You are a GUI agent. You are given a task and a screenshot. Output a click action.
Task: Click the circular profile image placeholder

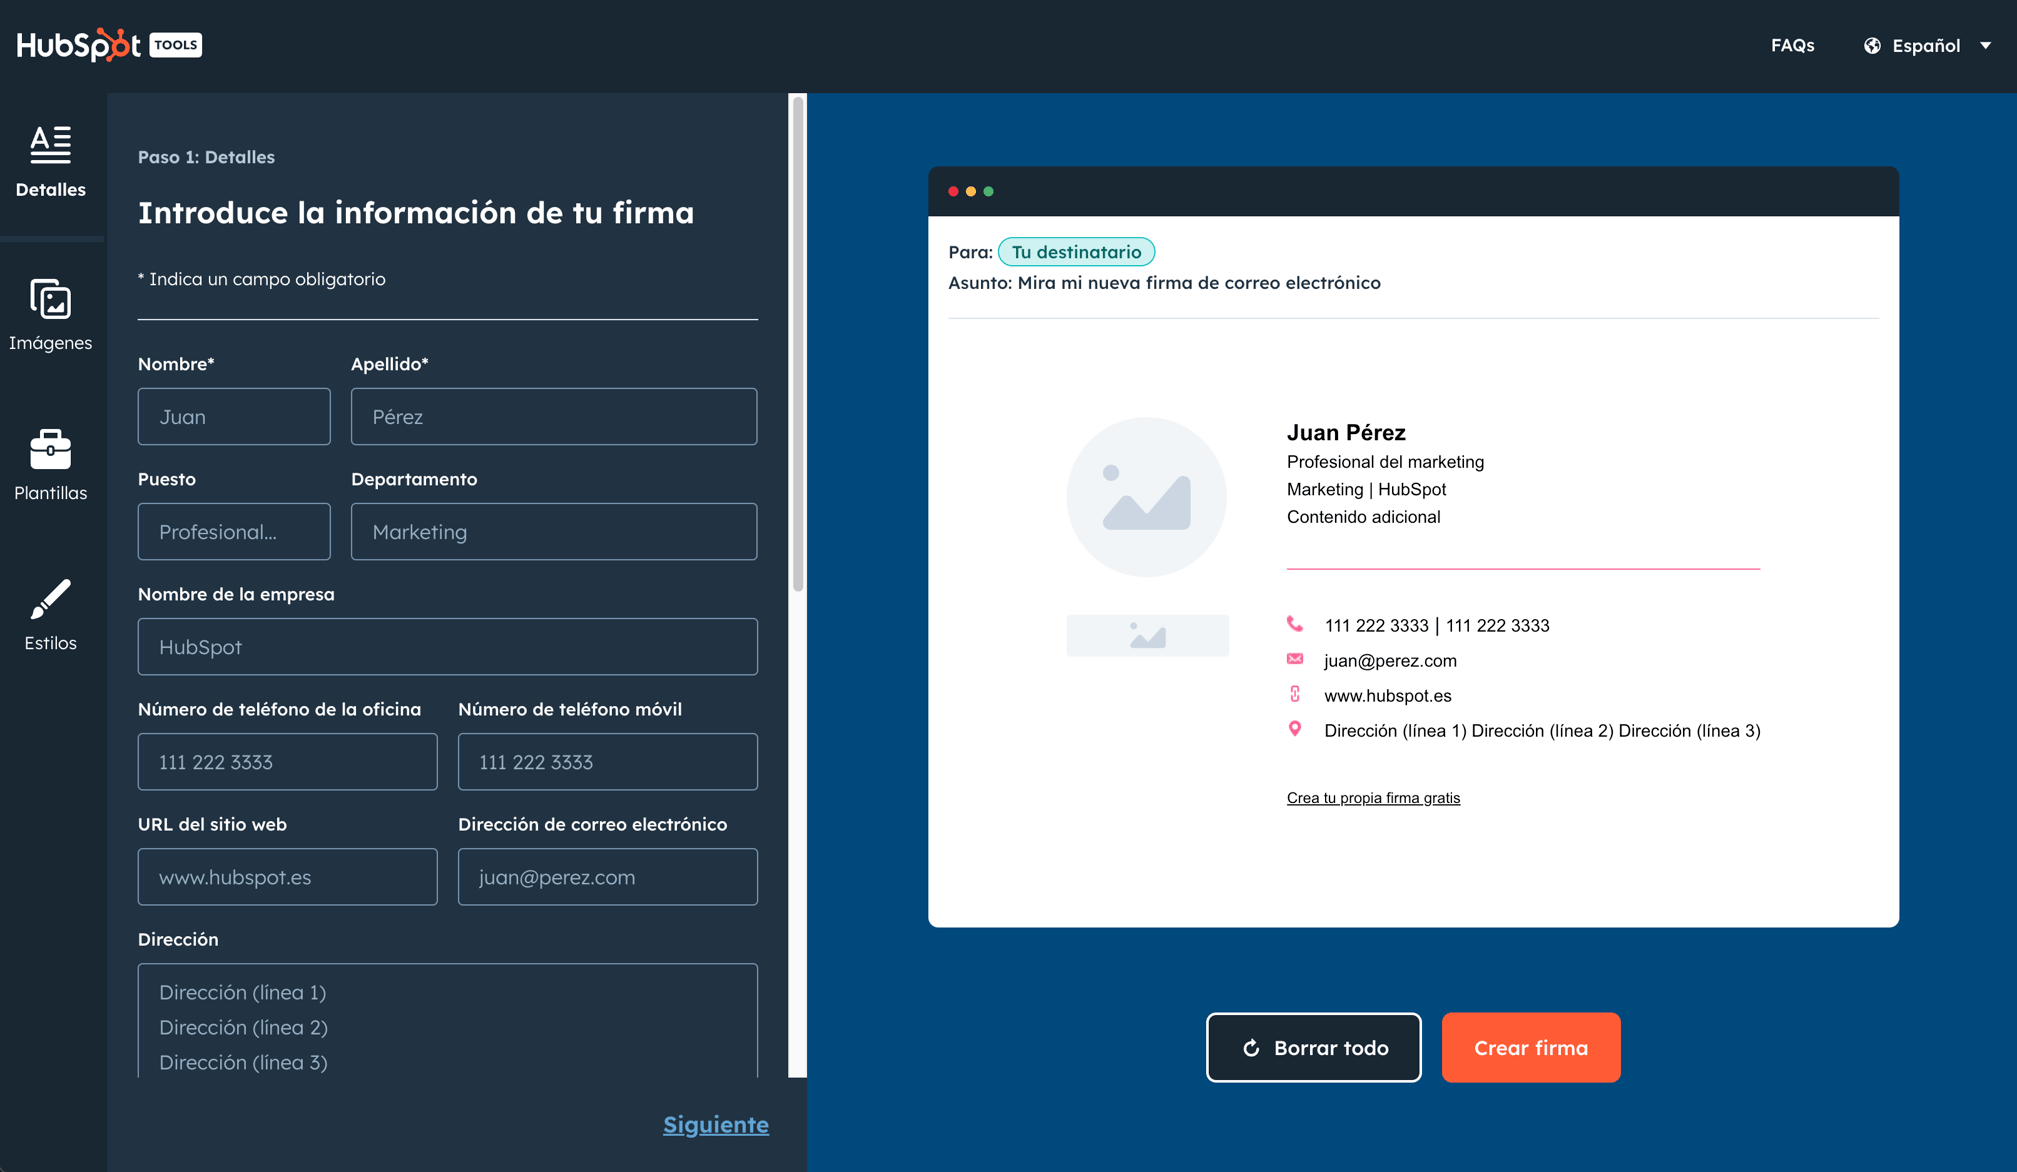[x=1146, y=497]
